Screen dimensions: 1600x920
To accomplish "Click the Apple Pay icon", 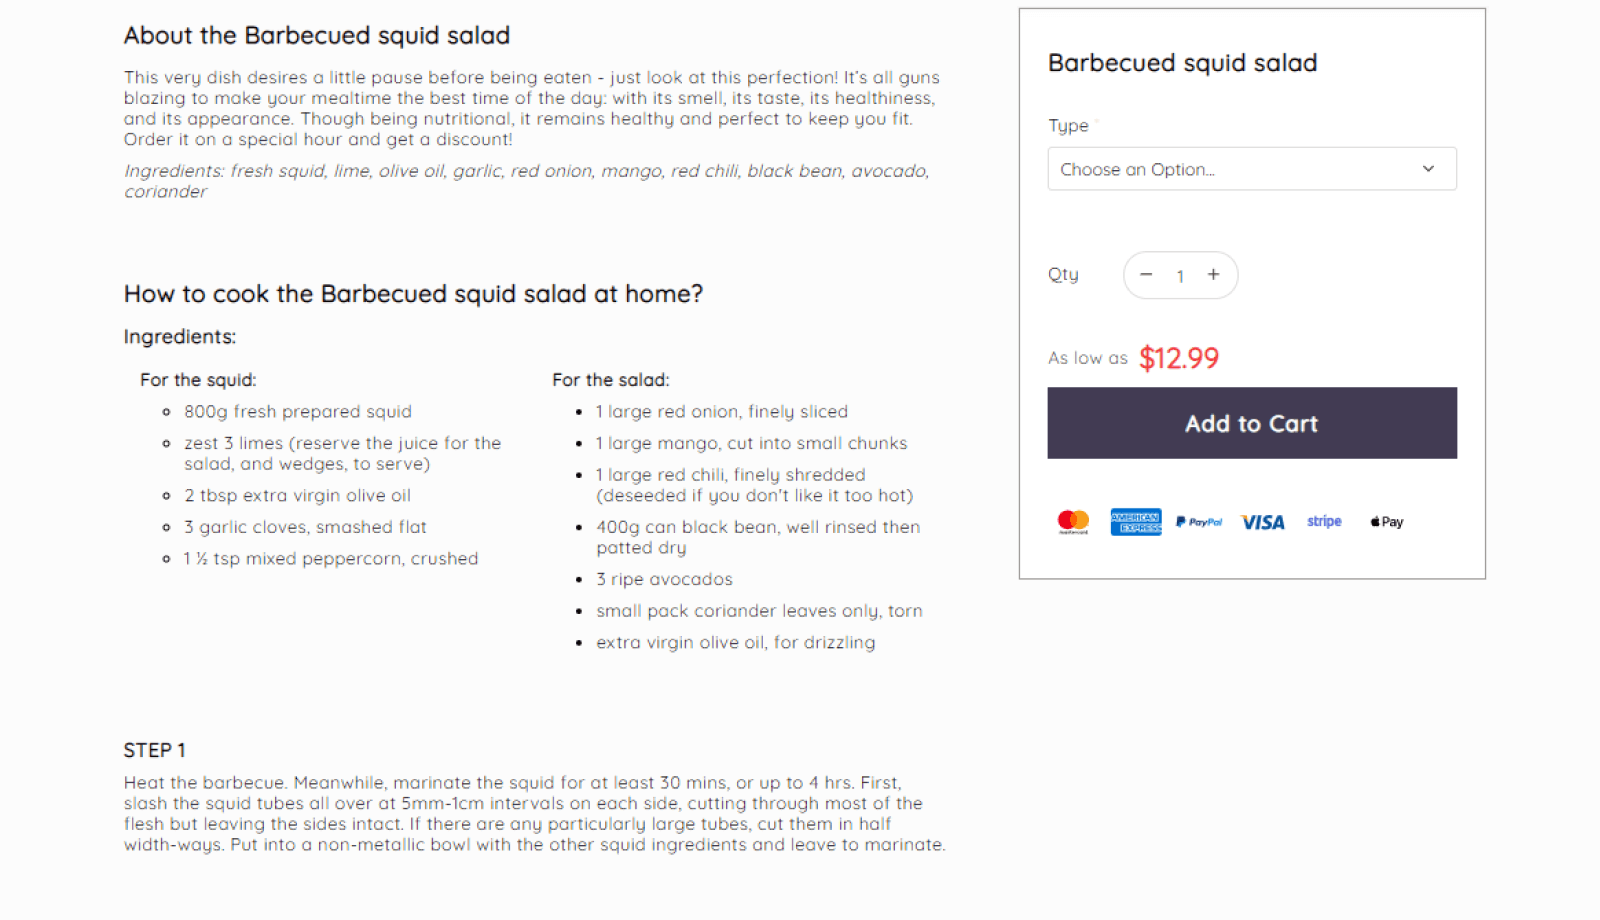I will point(1387,521).
